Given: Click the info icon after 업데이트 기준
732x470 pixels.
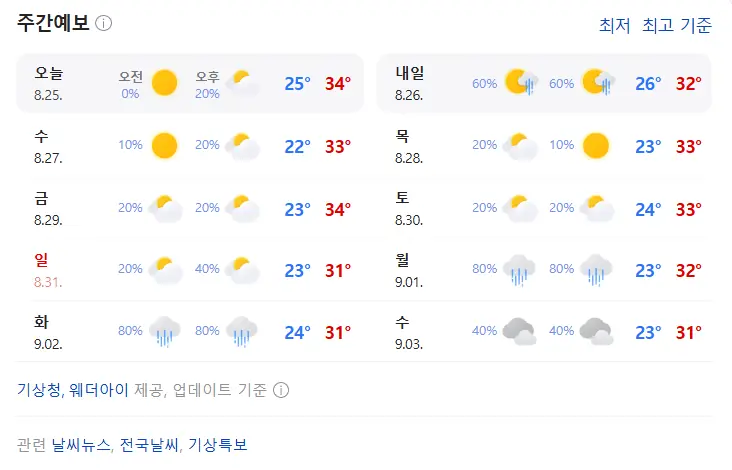Looking at the screenshot, I should (x=281, y=390).
